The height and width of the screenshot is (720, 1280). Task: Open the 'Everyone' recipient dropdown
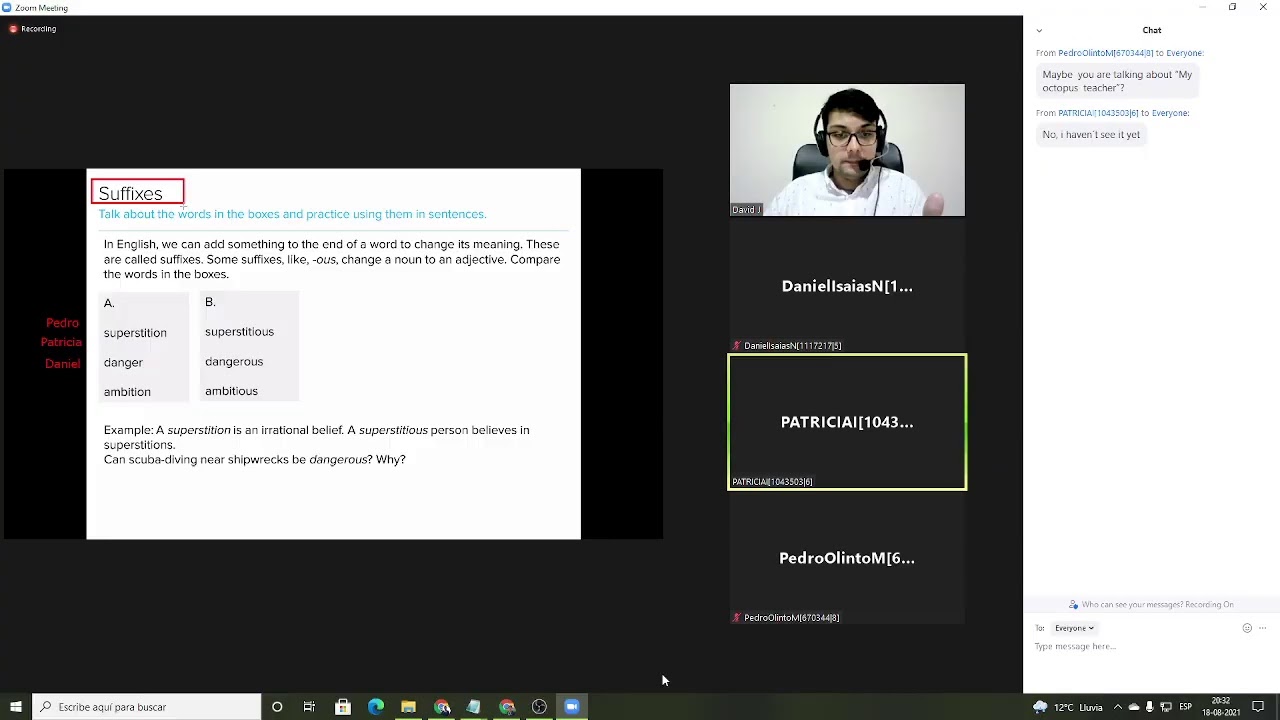click(x=1074, y=628)
